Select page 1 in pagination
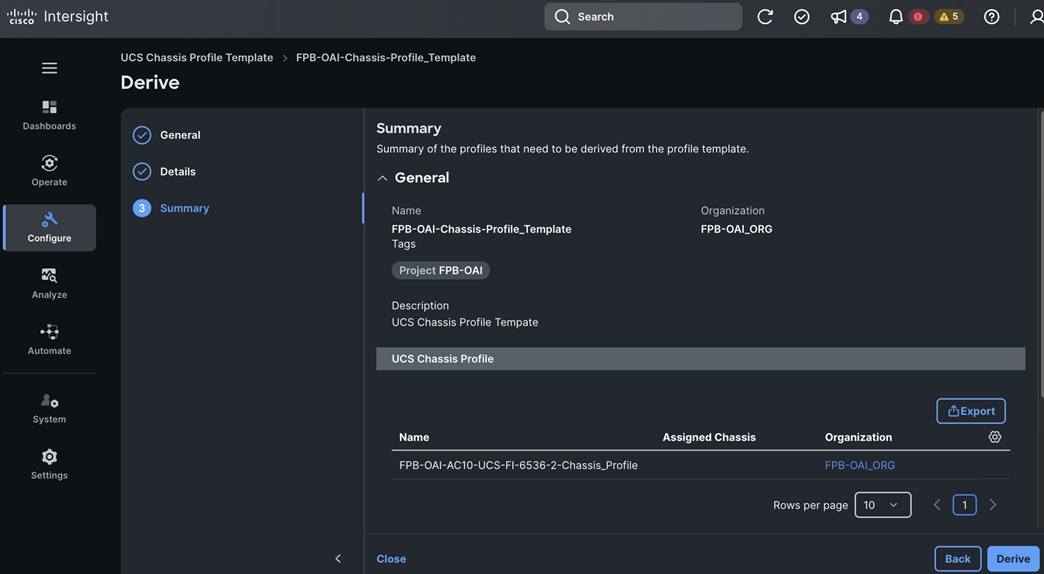This screenshot has height=574, width=1044. 964,505
